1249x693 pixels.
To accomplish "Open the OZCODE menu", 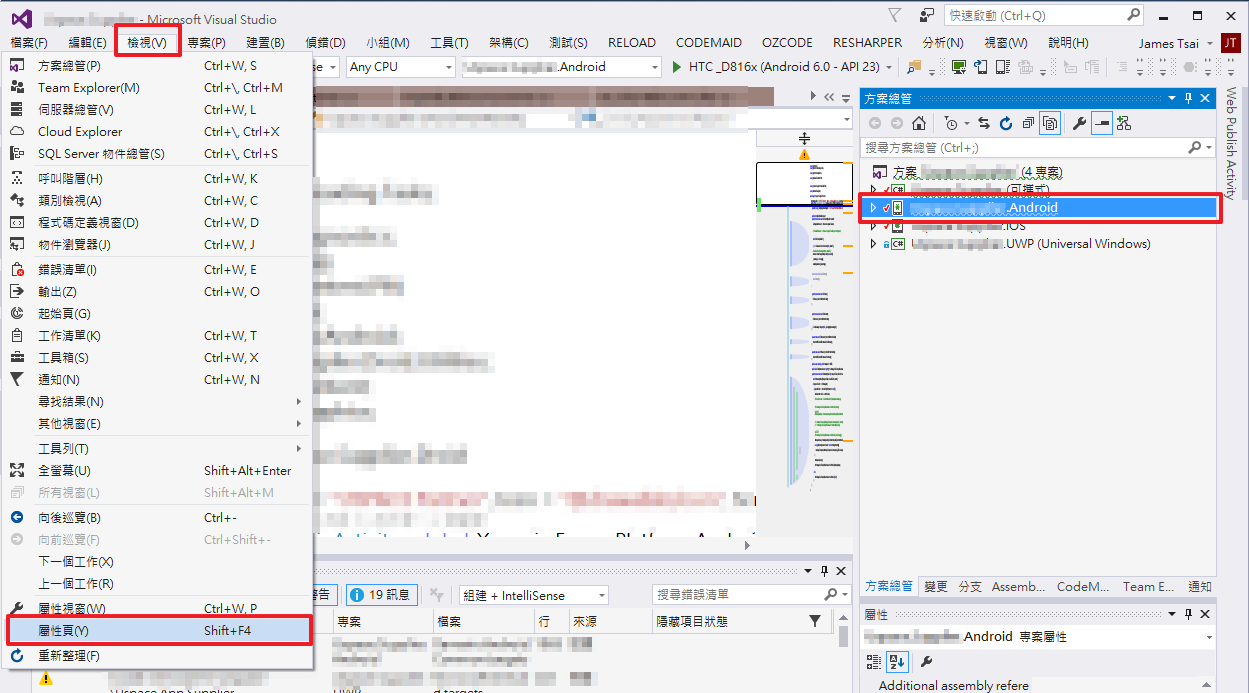I will pyautogui.click(x=789, y=43).
